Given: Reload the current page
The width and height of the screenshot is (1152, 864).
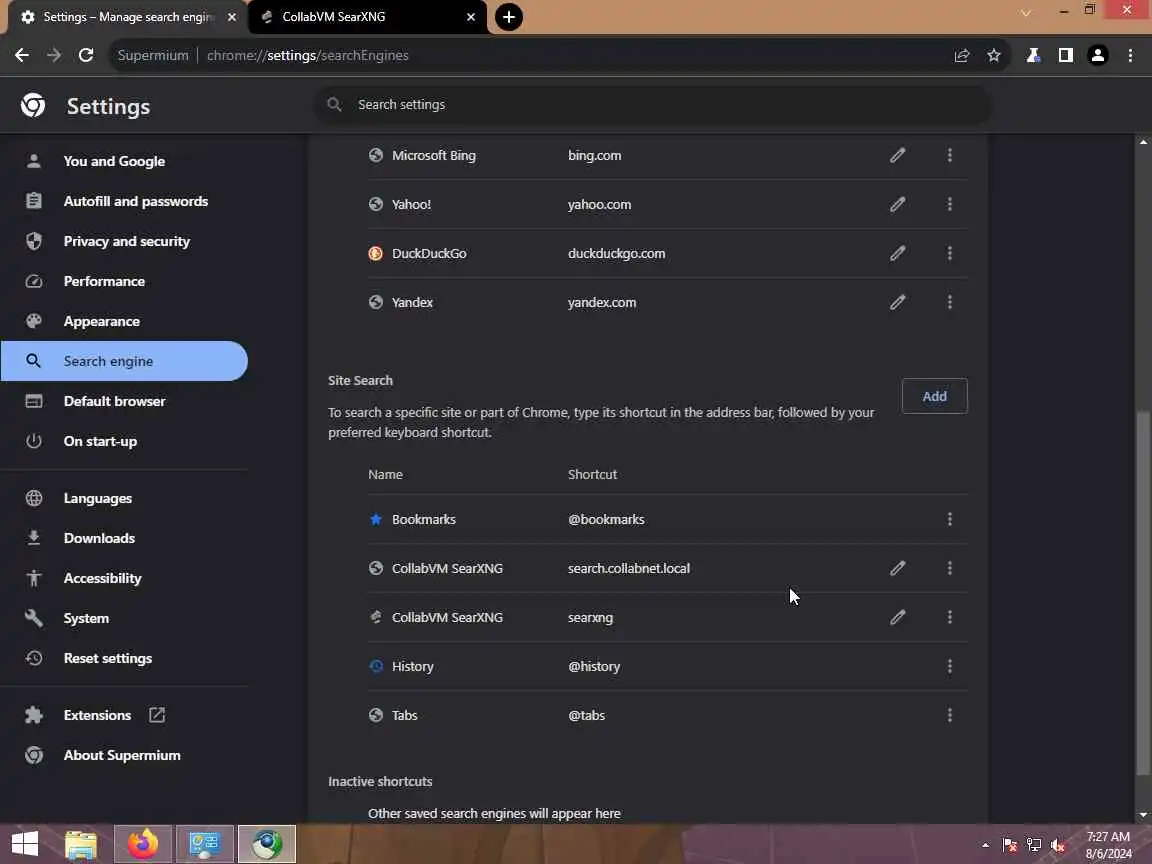Looking at the screenshot, I should pos(86,55).
